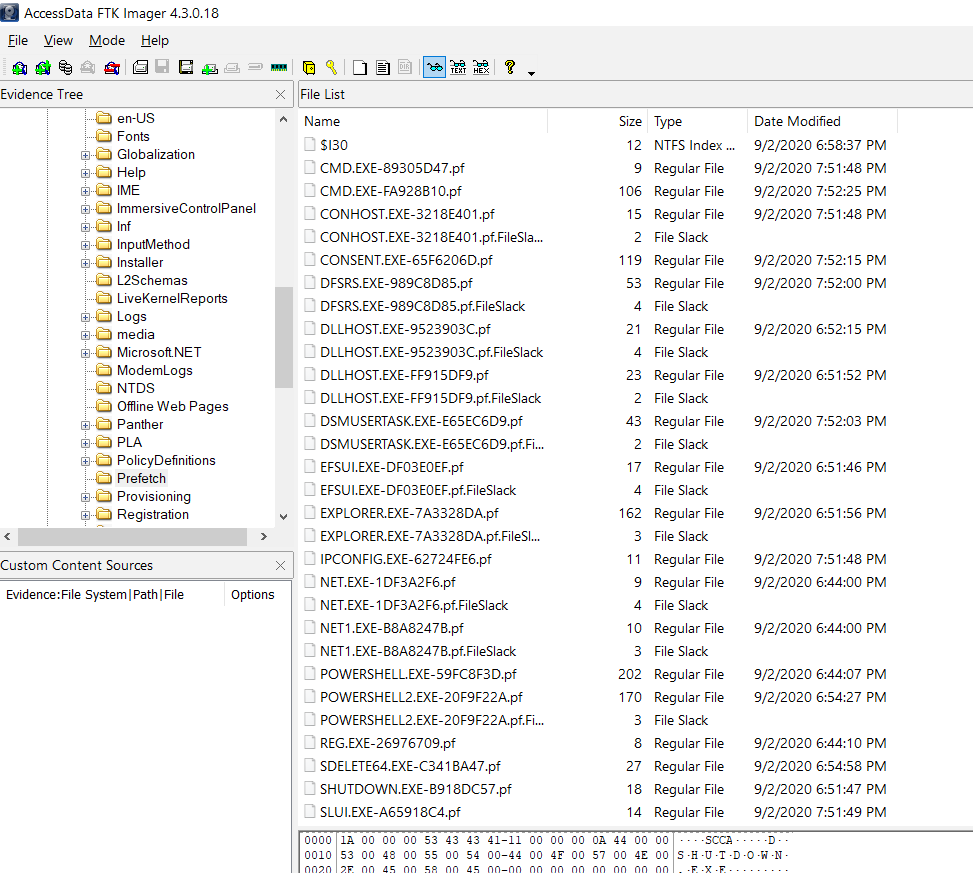Open the Mode menu
Screen dimensions: 973x873
pyautogui.click(x=107, y=40)
